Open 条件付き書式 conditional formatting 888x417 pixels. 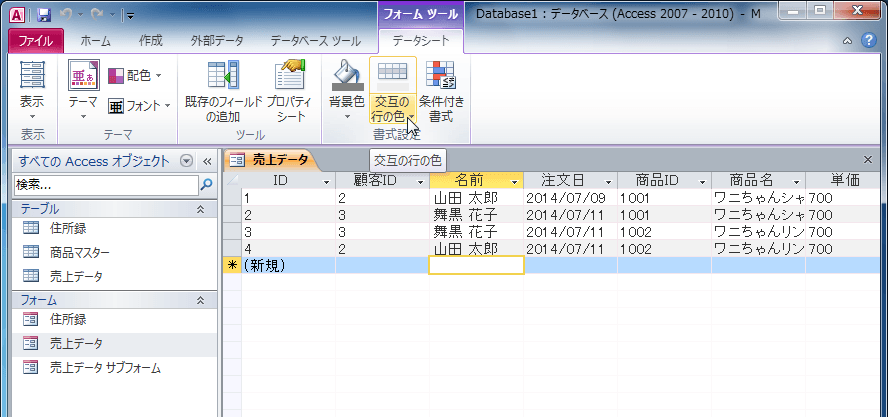pyautogui.click(x=441, y=91)
